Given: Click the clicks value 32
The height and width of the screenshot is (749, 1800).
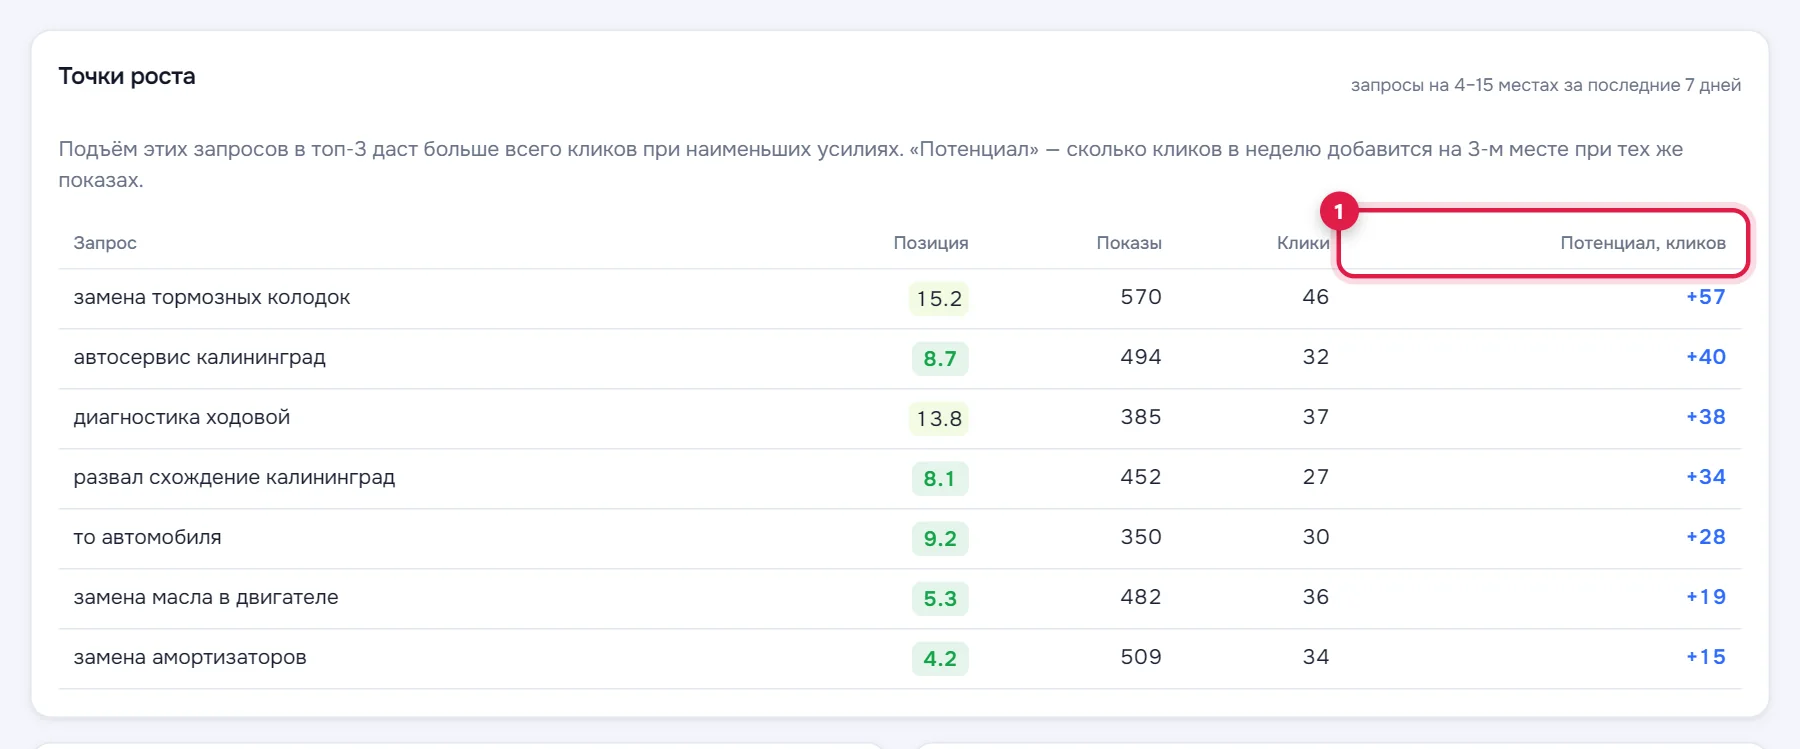Looking at the screenshot, I should (1316, 357).
